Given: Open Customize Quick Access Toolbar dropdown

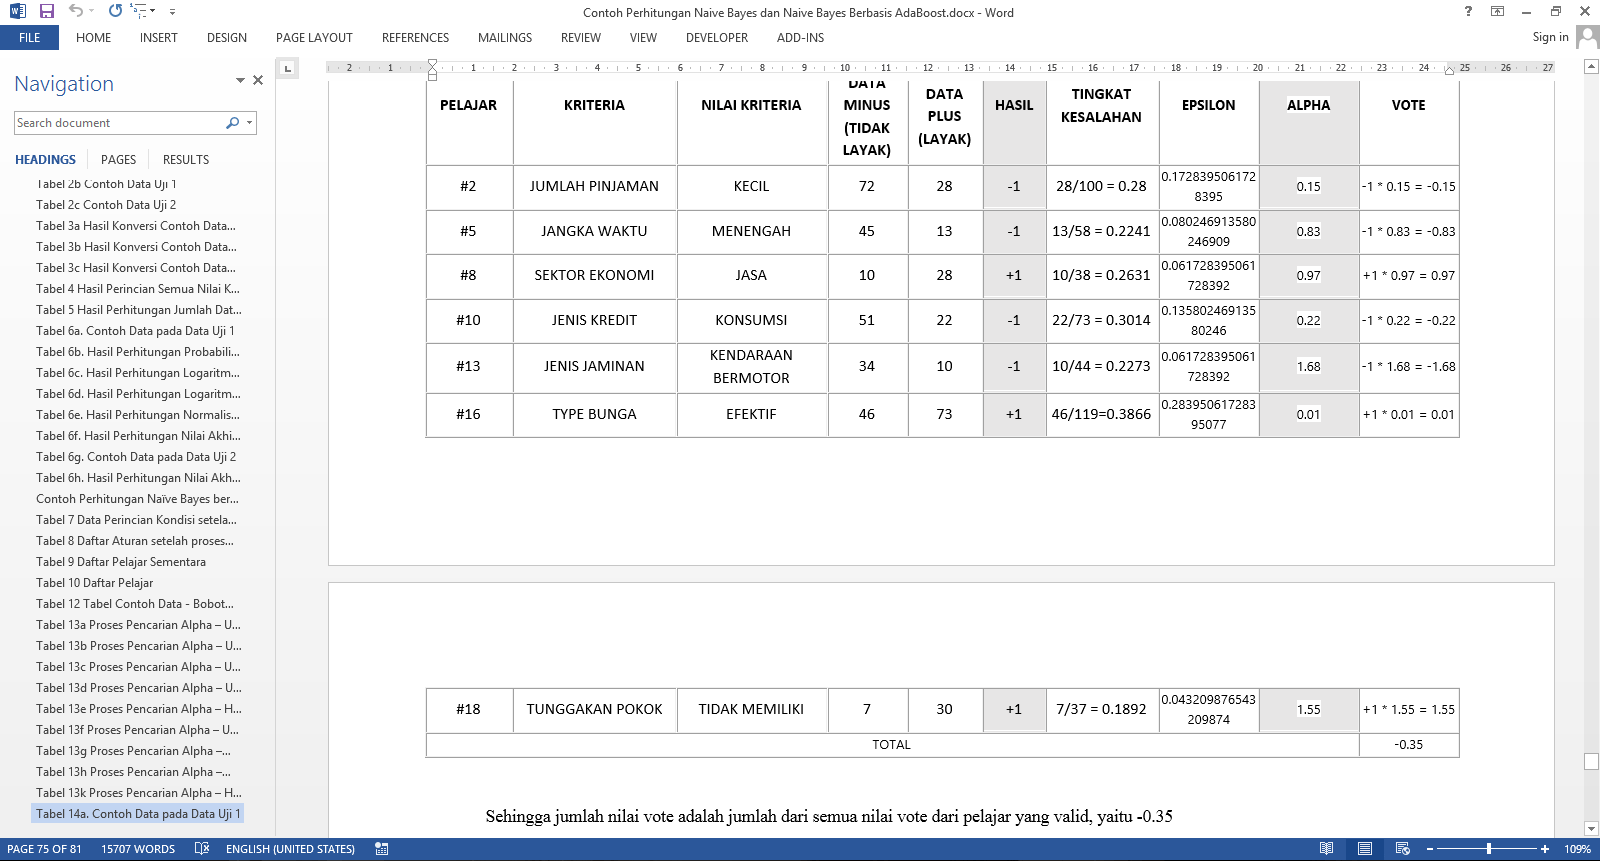Looking at the screenshot, I should point(172,12).
